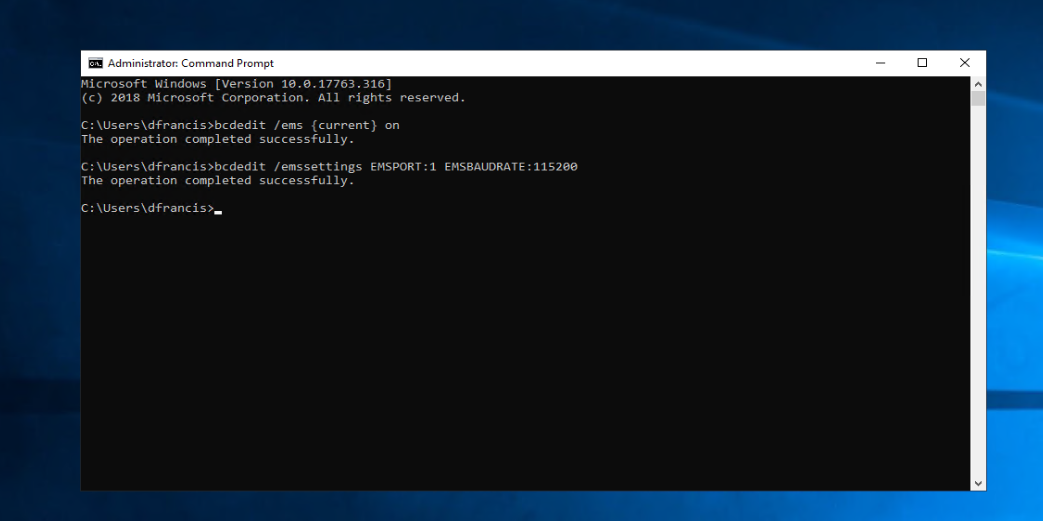Click the 'Microsoft Windows [Version 10.0.17763.316]' line
The width and height of the screenshot is (1043, 521).
click(236, 84)
